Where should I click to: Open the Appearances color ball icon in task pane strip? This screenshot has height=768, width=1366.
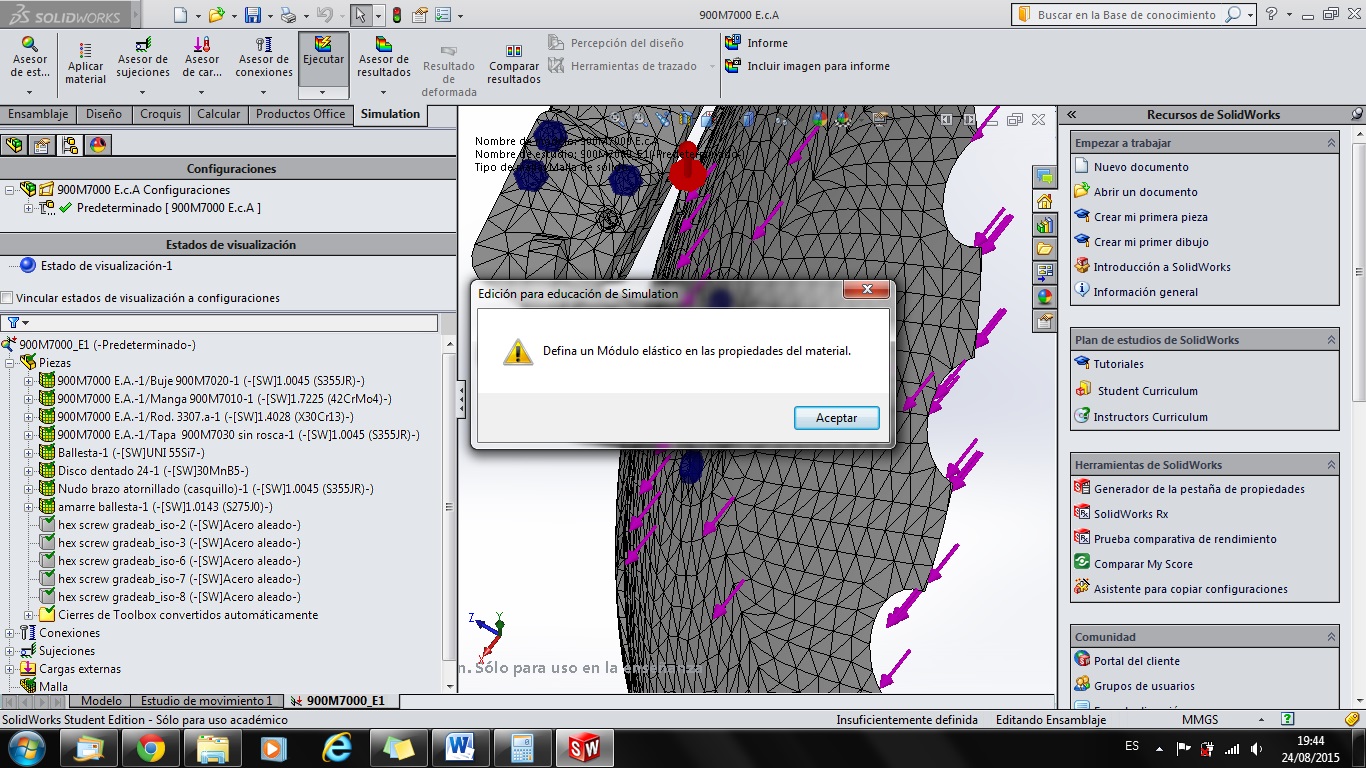coord(1045,296)
